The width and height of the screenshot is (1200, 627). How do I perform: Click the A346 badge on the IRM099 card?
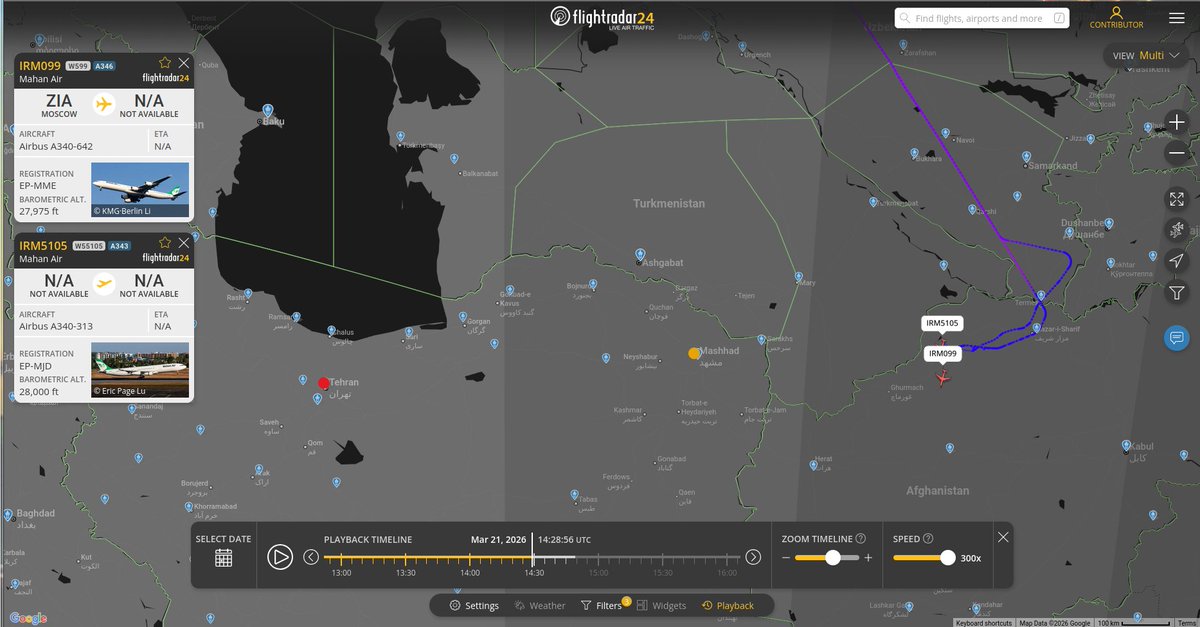tap(105, 66)
